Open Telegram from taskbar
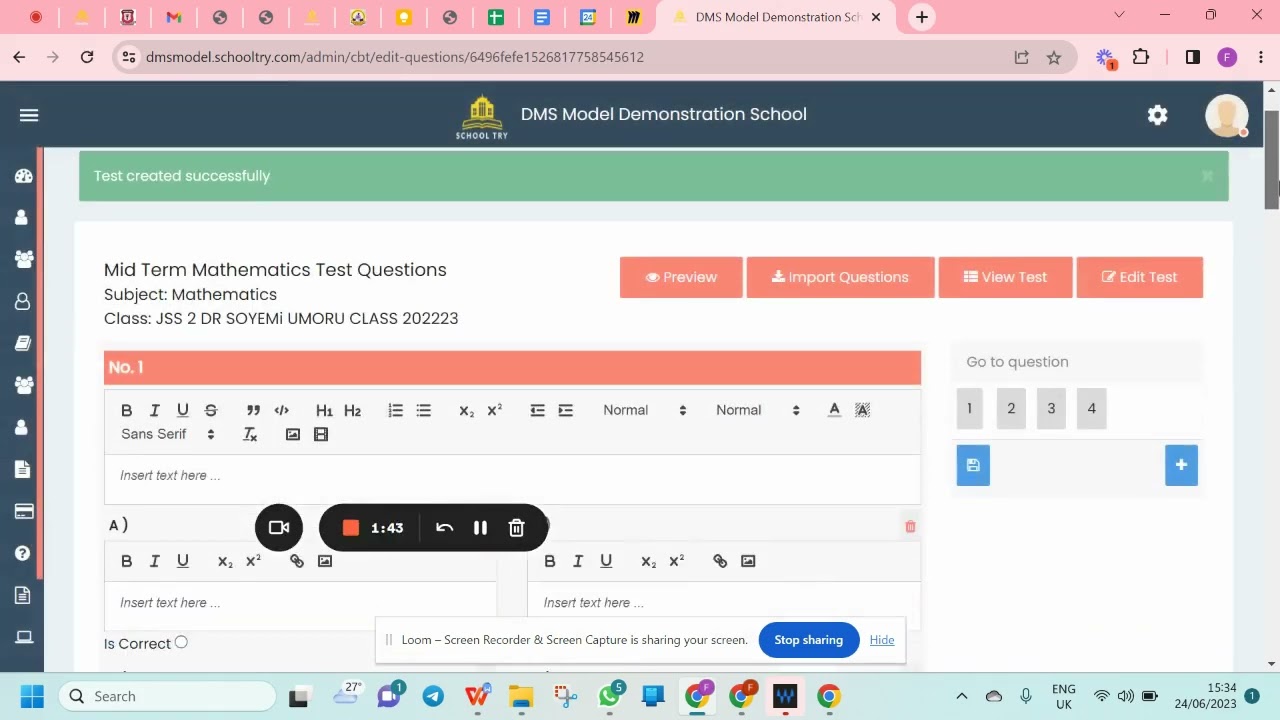 (433, 696)
